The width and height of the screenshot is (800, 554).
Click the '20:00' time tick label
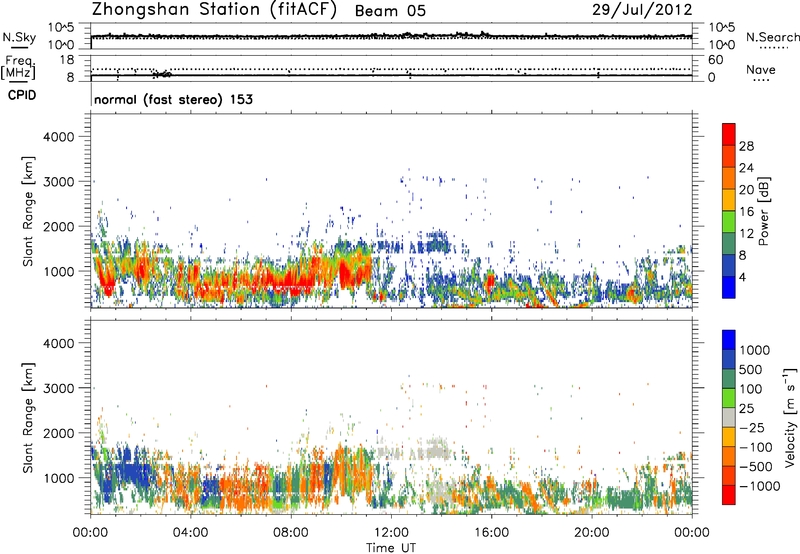(x=591, y=533)
